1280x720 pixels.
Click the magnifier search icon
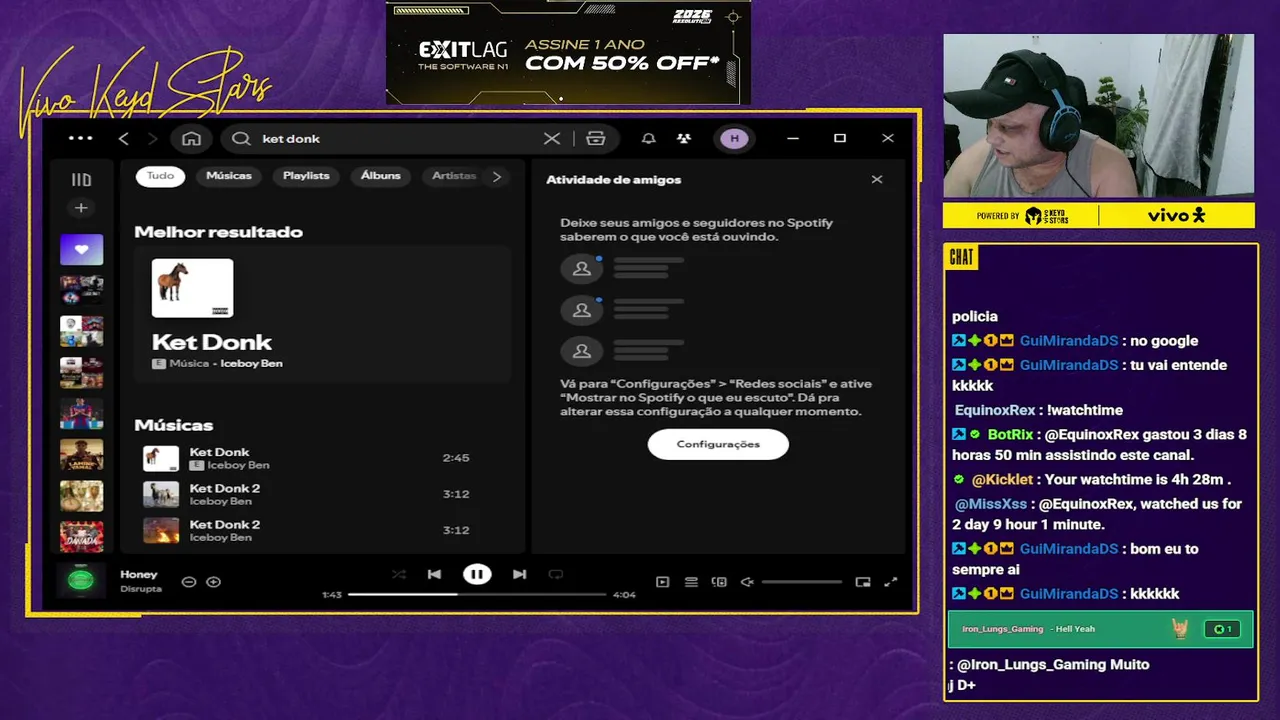click(241, 139)
